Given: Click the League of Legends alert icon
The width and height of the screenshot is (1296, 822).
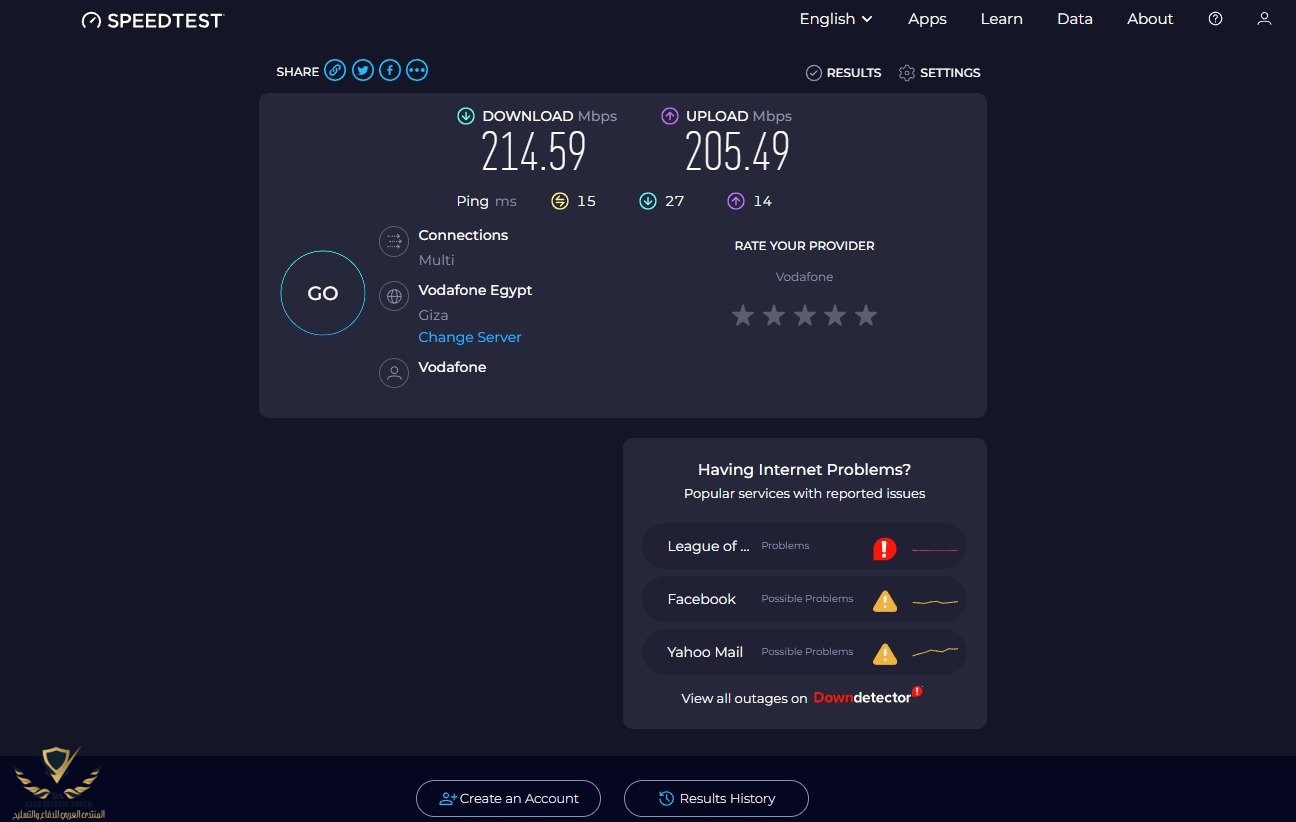Looking at the screenshot, I should tap(884, 549).
